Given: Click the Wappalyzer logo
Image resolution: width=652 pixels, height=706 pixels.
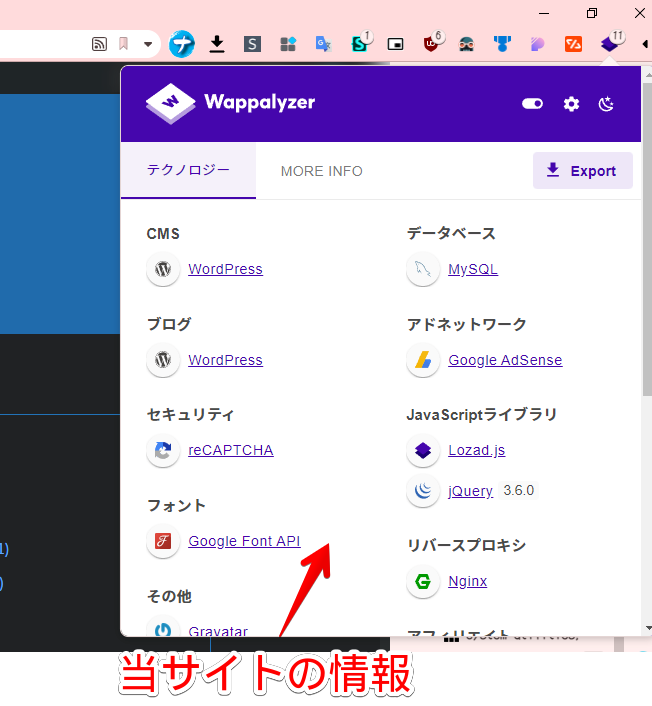Looking at the screenshot, I should [230, 103].
